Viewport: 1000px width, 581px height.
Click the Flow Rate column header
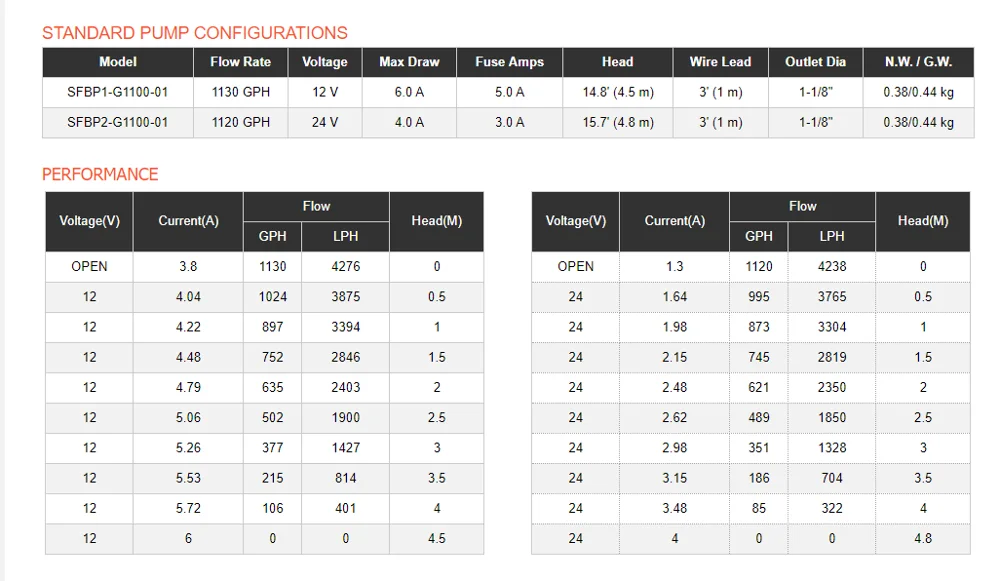coord(240,62)
